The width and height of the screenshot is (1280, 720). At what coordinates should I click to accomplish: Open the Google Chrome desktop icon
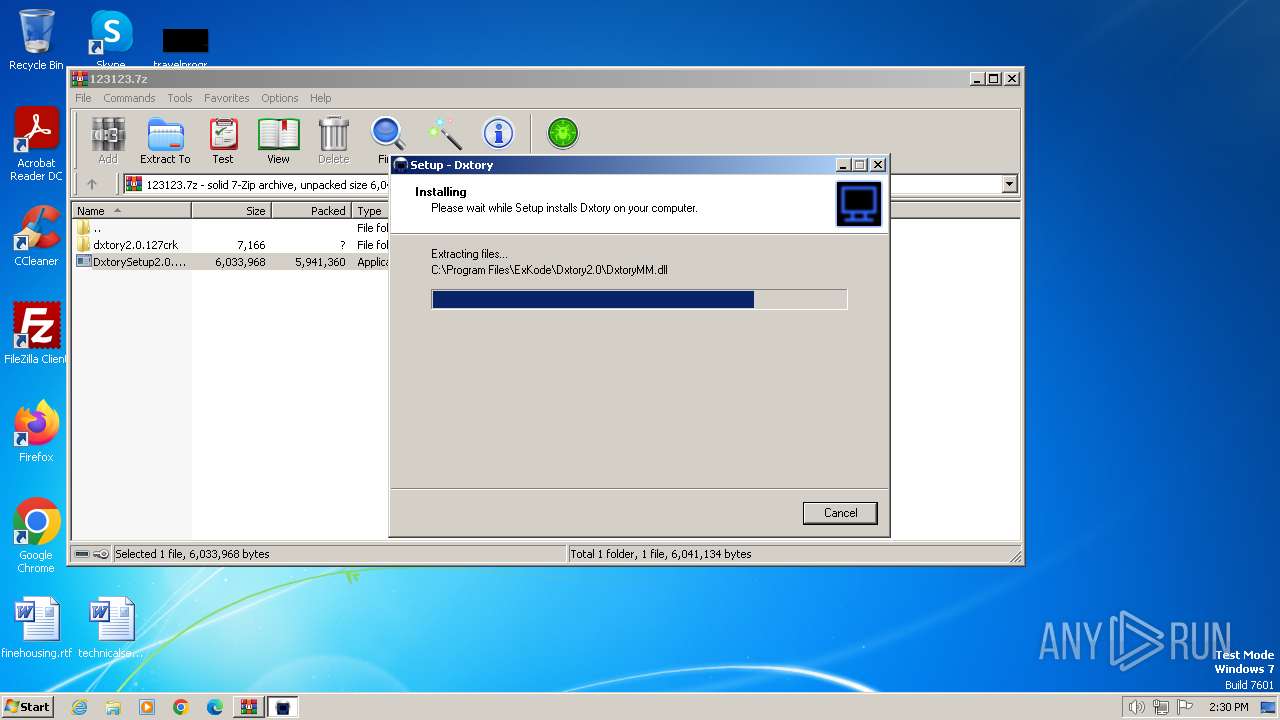pos(36,536)
